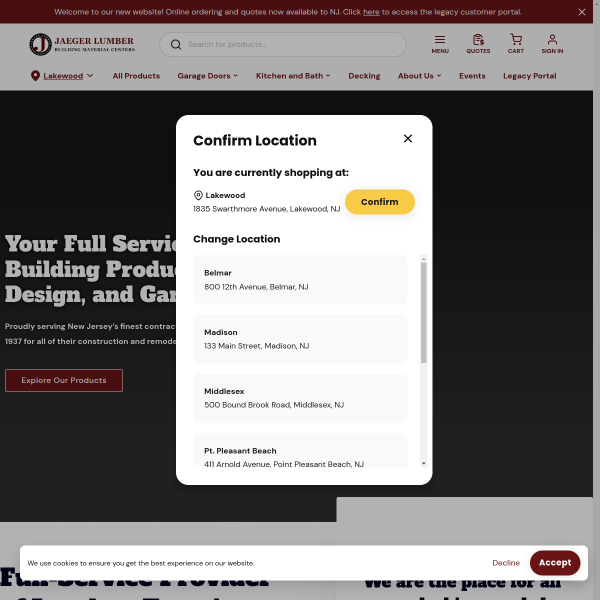Click the Lakewood location pin icon
Image resolution: width=600 pixels, height=600 pixels.
(35, 76)
